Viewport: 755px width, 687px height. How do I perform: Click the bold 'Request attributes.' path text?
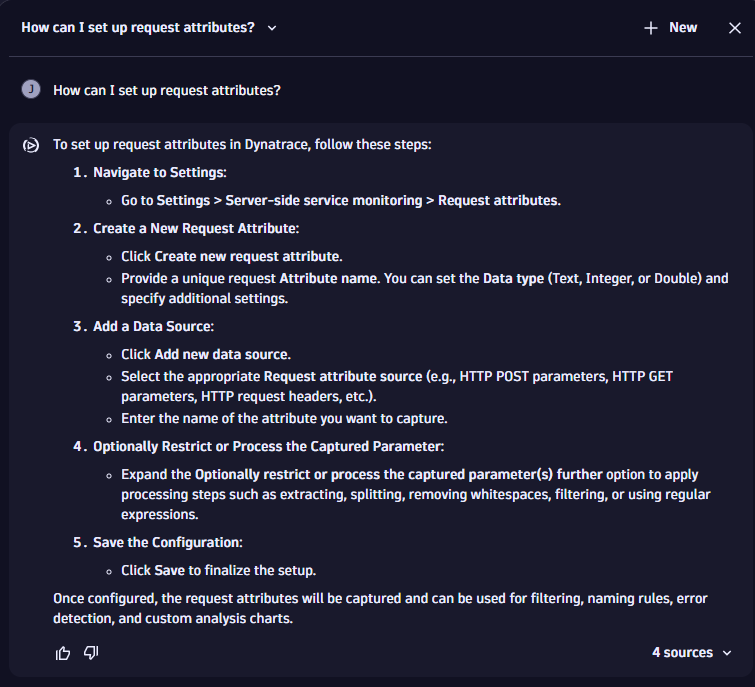[x=499, y=200]
